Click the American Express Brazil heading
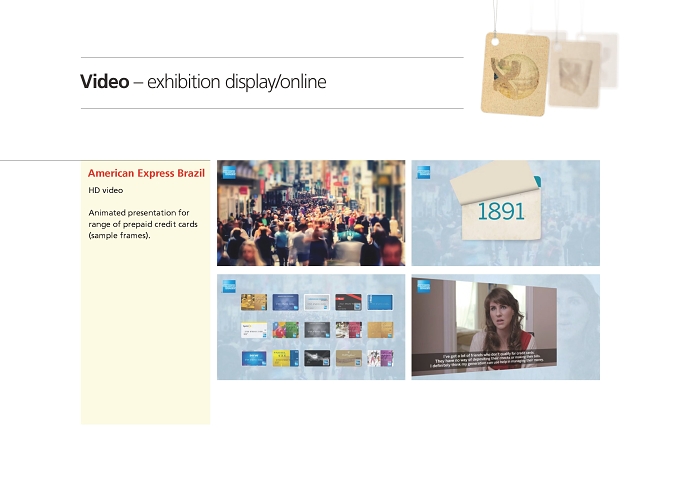The width and height of the screenshot is (680, 481). point(146,173)
